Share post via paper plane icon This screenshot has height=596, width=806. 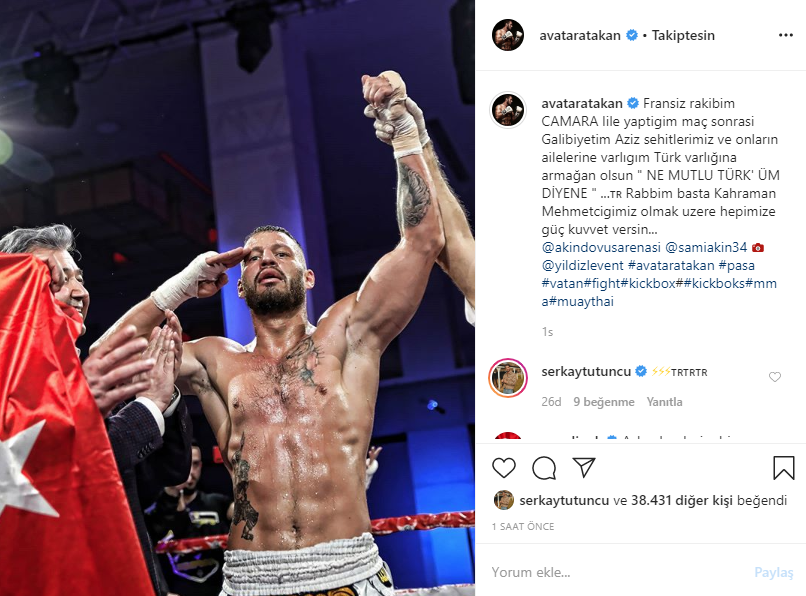pos(584,467)
